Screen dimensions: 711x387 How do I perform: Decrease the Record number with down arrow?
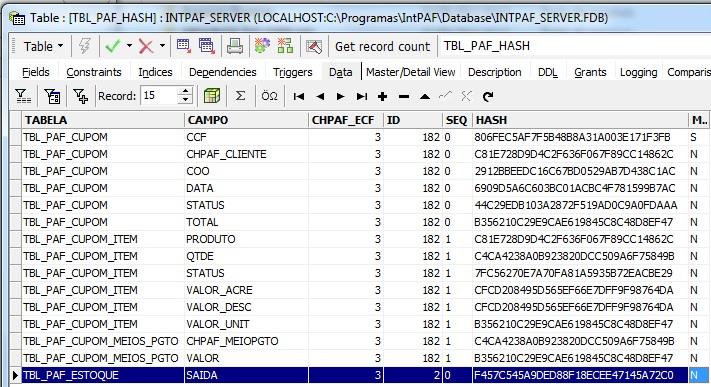185,100
